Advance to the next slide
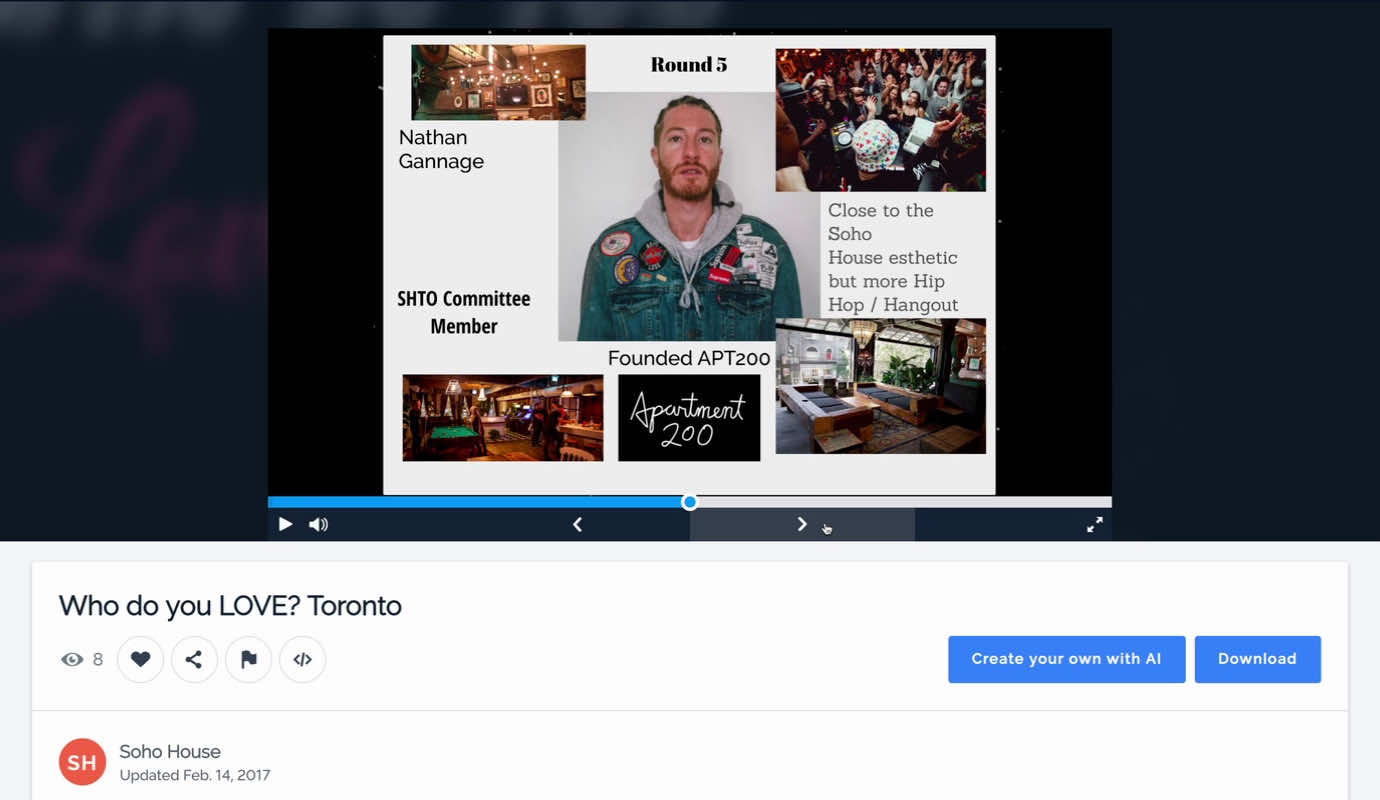Screen dimensions: 1380x800 coord(801,524)
